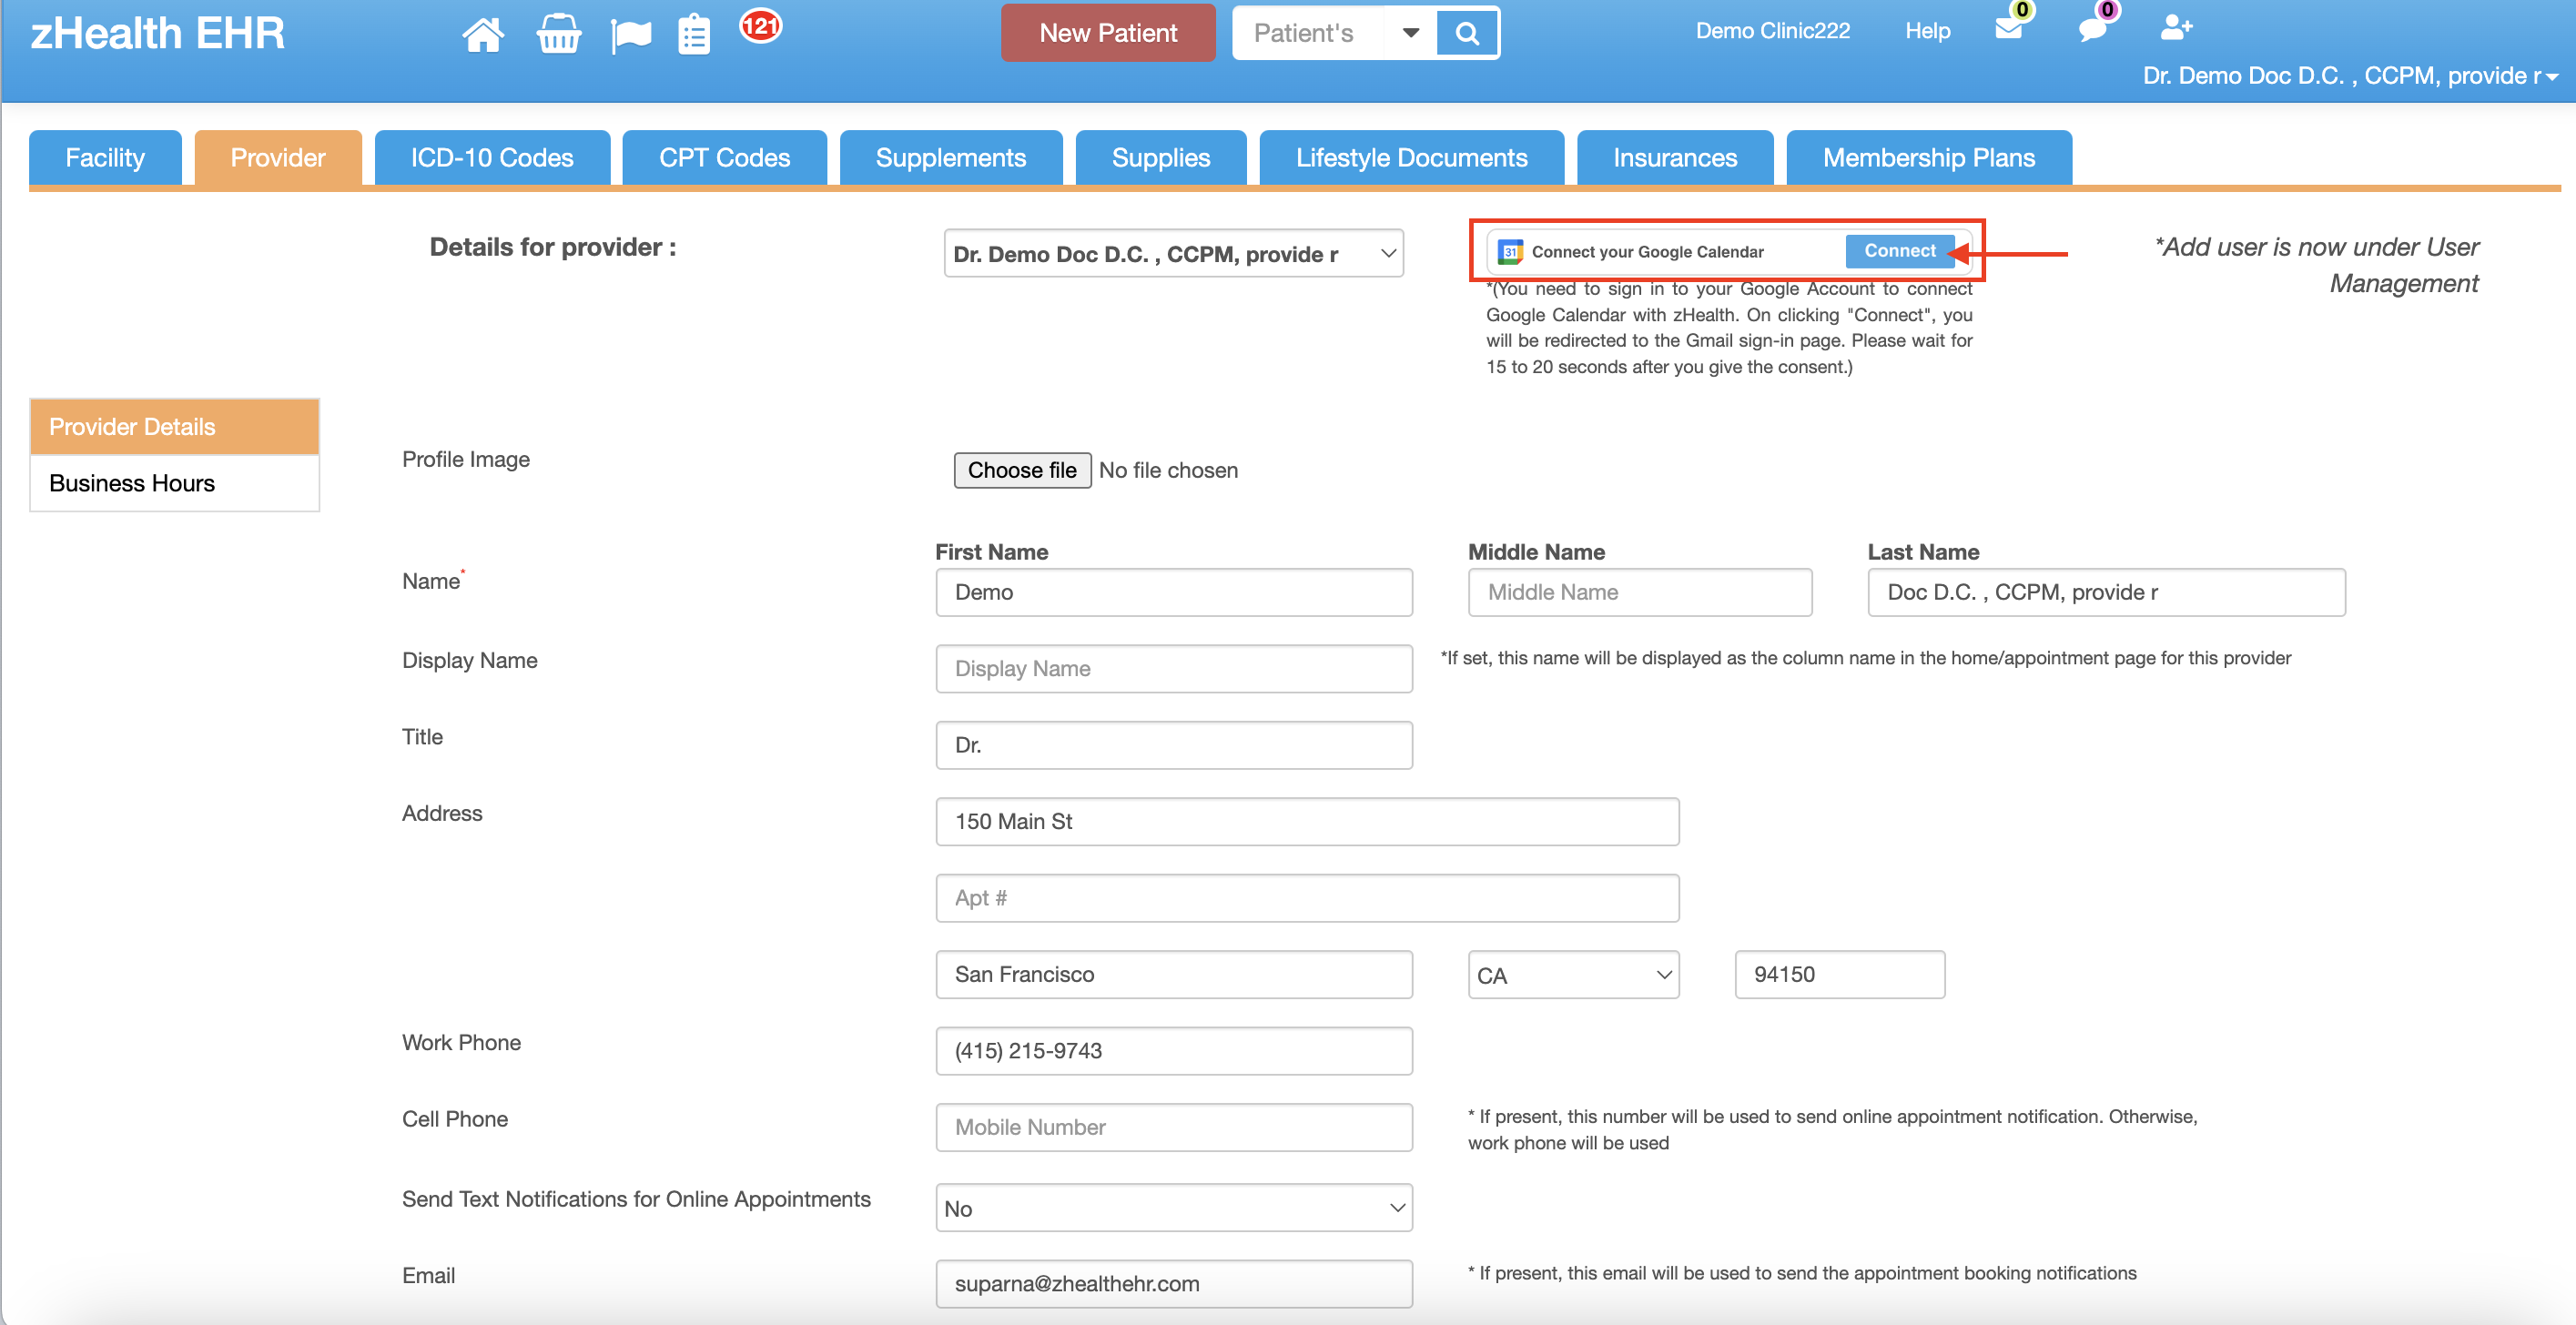Open the Supplies tab
Viewport: 2576px width, 1325px height.
pyautogui.click(x=1161, y=157)
